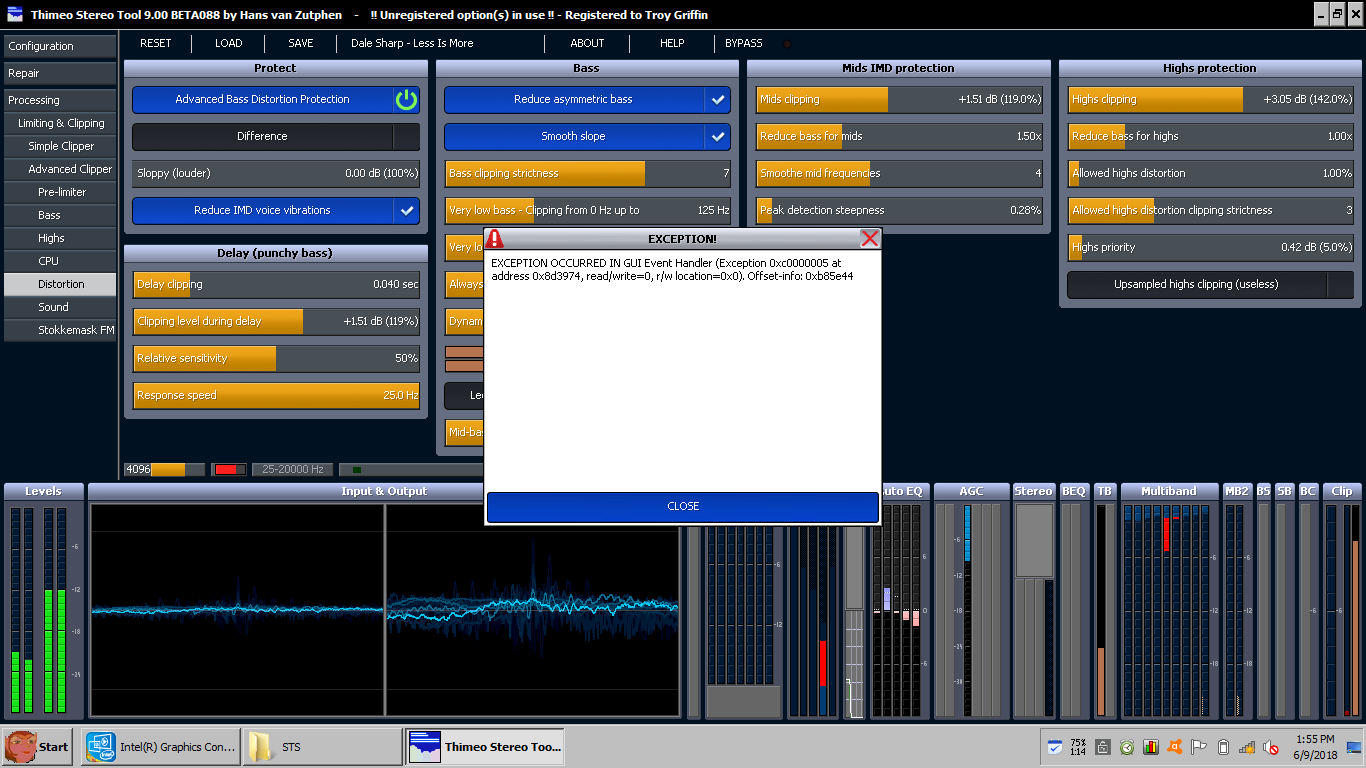Open the colored bar chart tray icon
Image resolution: width=1366 pixels, height=768 pixels.
pos(1150,747)
